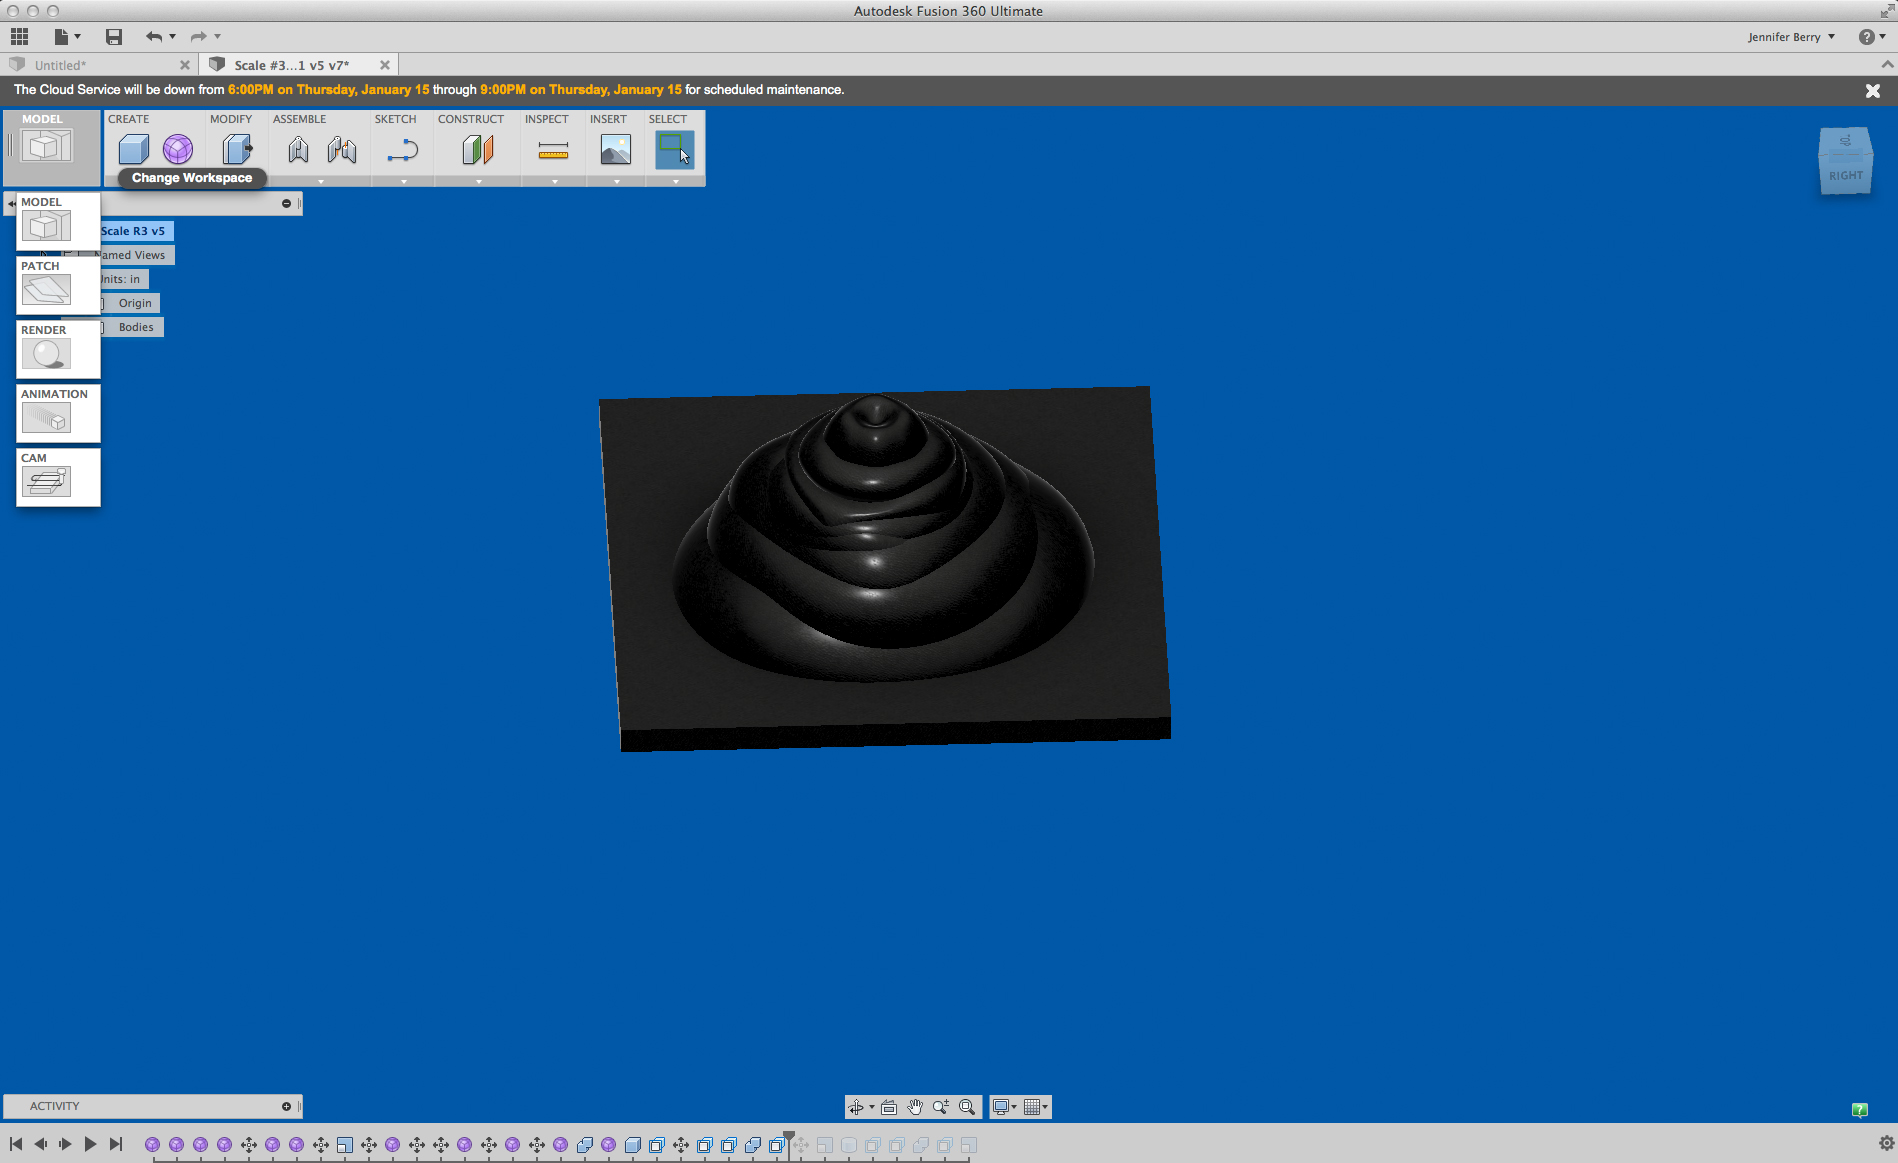Collapse the toolbar with top-right chevron
The height and width of the screenshot is (1163, 1898).
pos(1887,65)
